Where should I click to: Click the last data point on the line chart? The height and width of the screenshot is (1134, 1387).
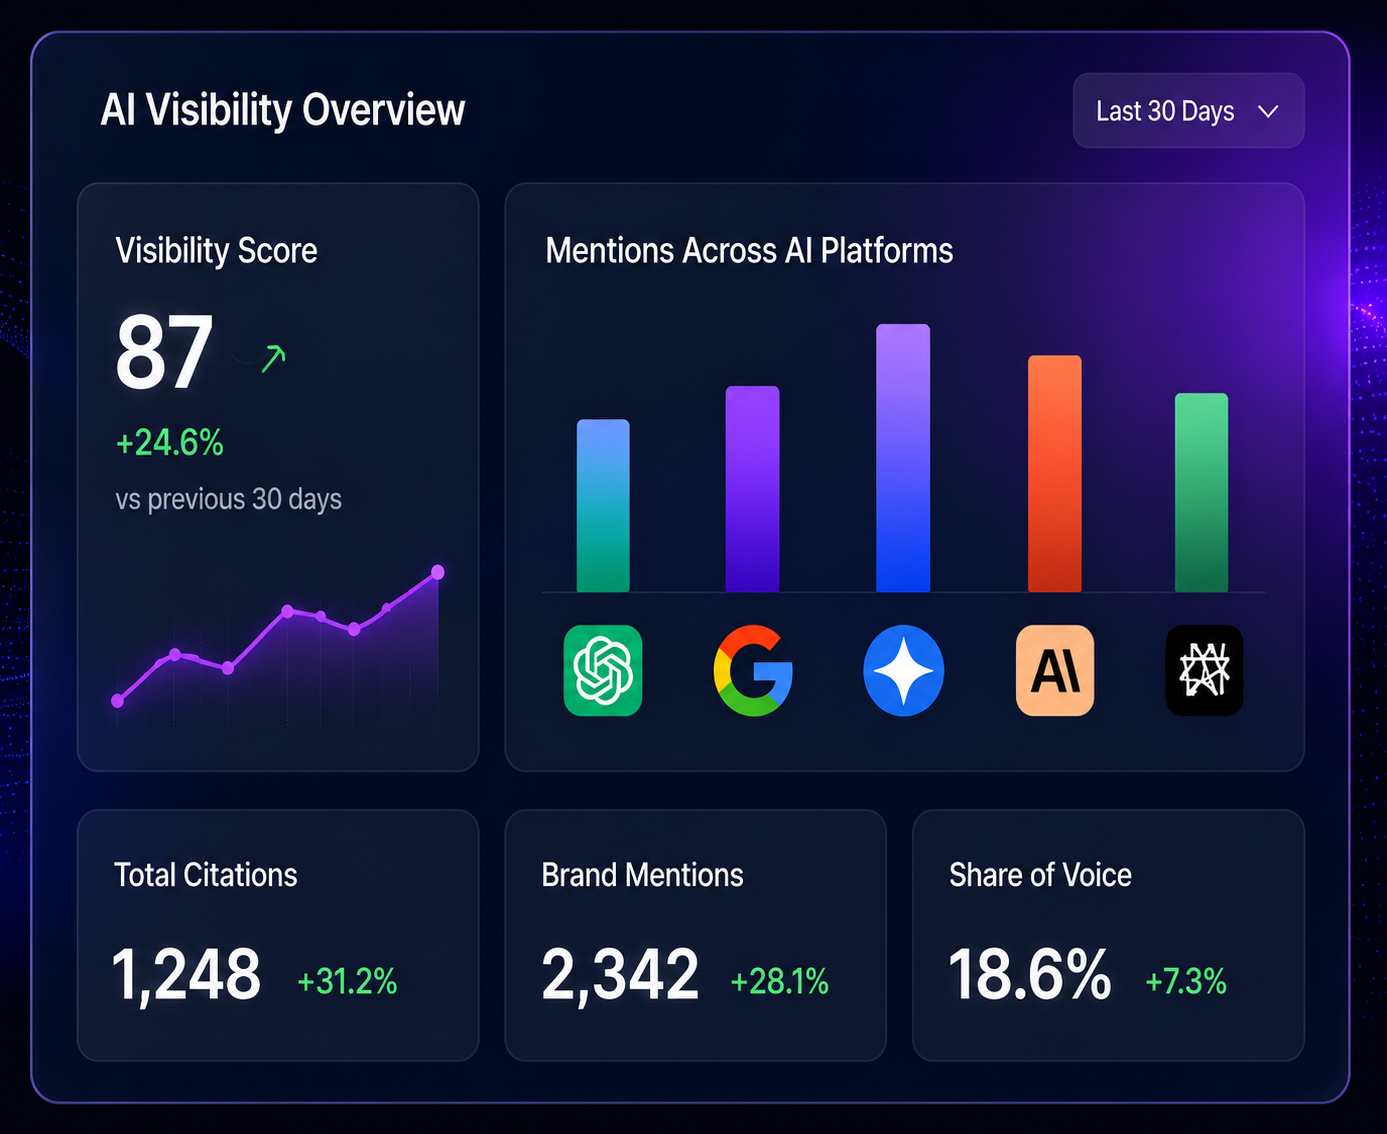(438, 572)
